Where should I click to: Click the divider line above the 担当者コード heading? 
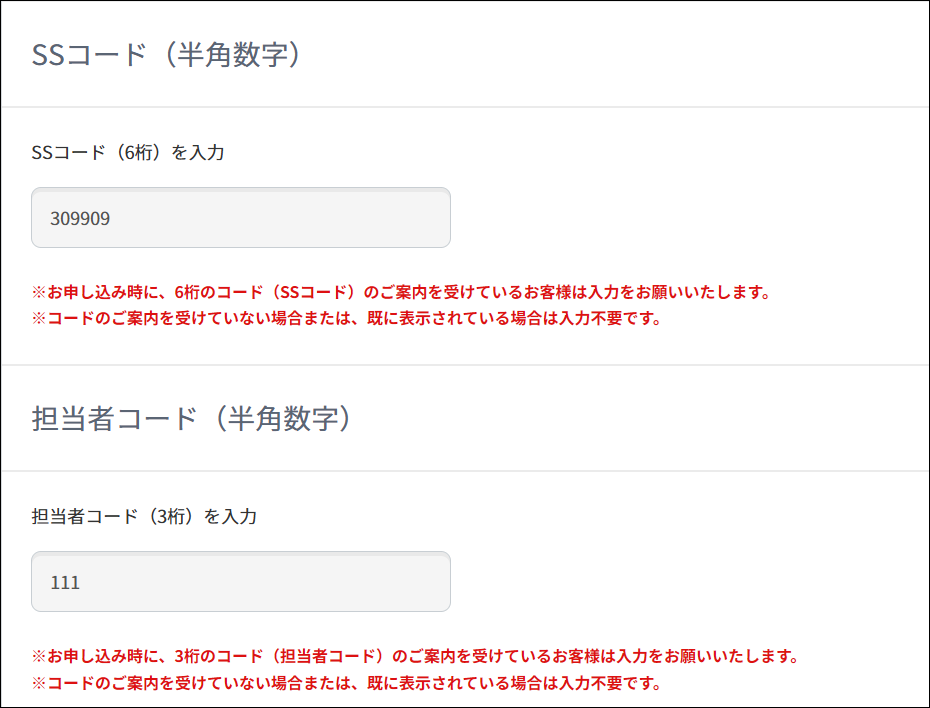coord(465,365)
